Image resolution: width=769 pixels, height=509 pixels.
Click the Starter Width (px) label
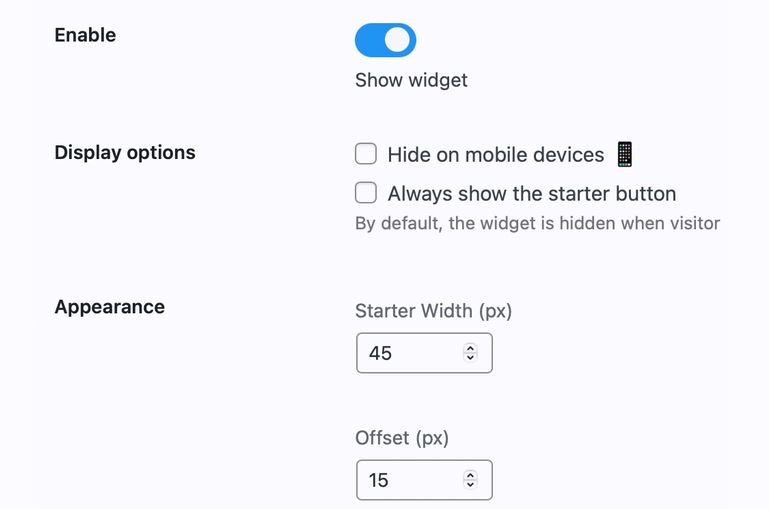pyautogui.click(x=434, y=311)
